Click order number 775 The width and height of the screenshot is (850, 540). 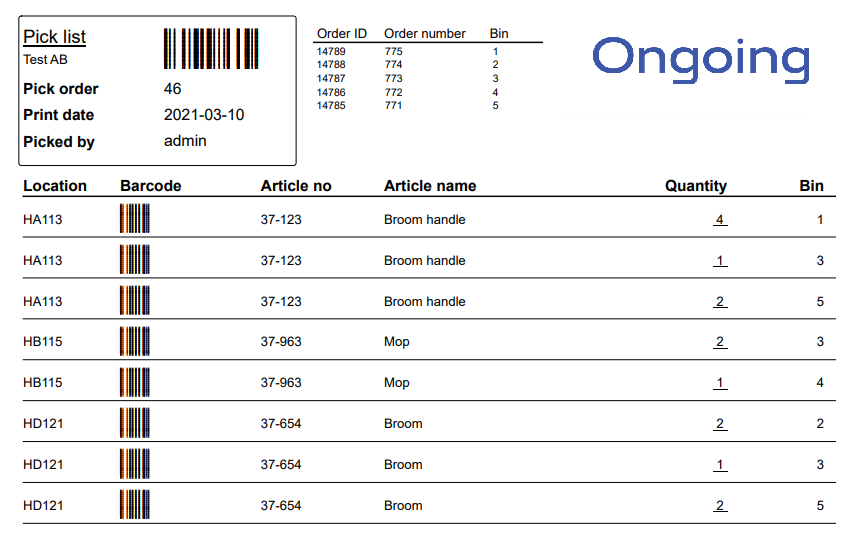click(394, 52)
